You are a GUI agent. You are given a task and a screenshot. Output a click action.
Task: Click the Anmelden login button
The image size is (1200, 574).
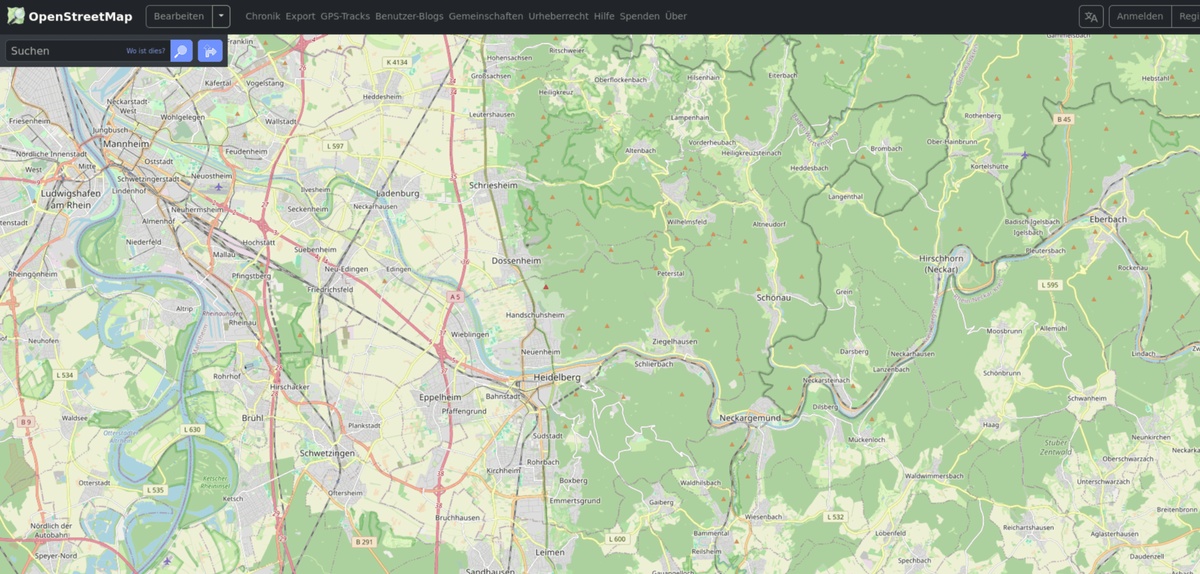point(1139,17)
